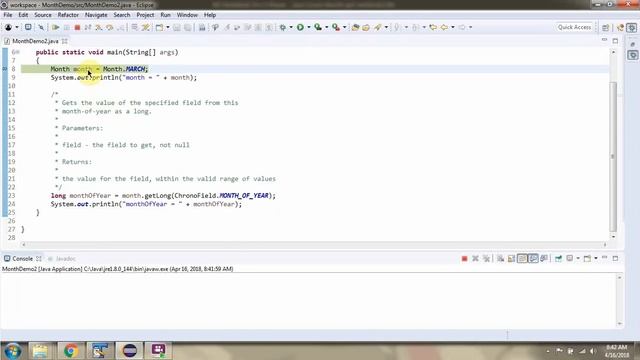
Task: Click the Back navigation arrow
Action: point(444,27)
